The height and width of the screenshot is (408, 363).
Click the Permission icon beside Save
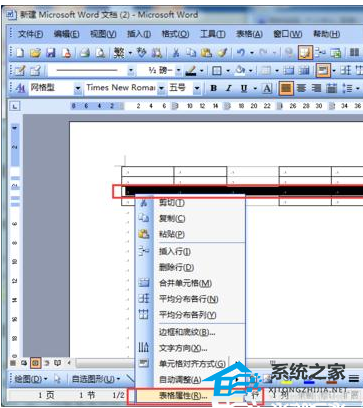pos(66,53)
